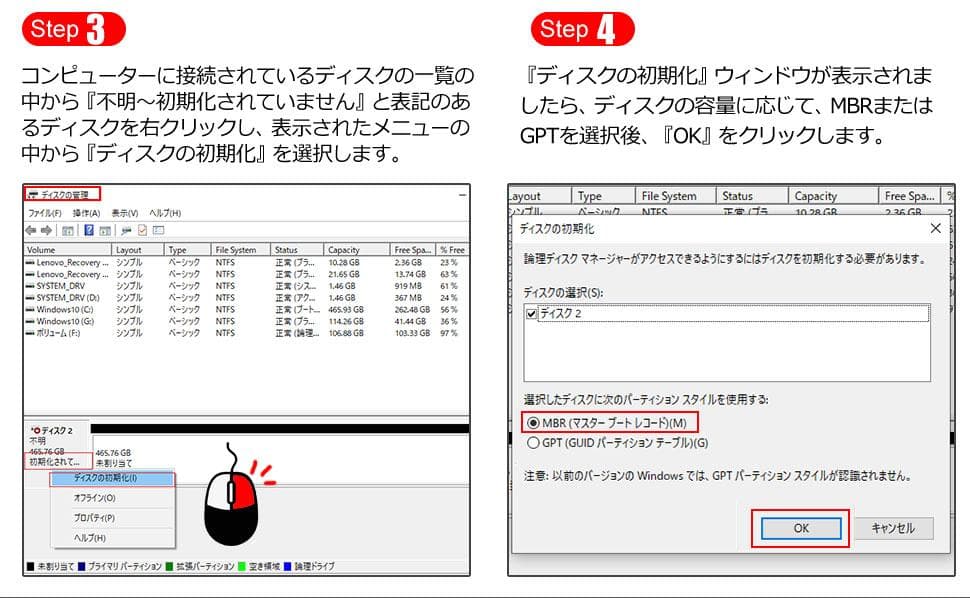The height and width of the screenshot is (600, 970).
Task: Open the ファイル(F) menu
Action: pos(45,213)
